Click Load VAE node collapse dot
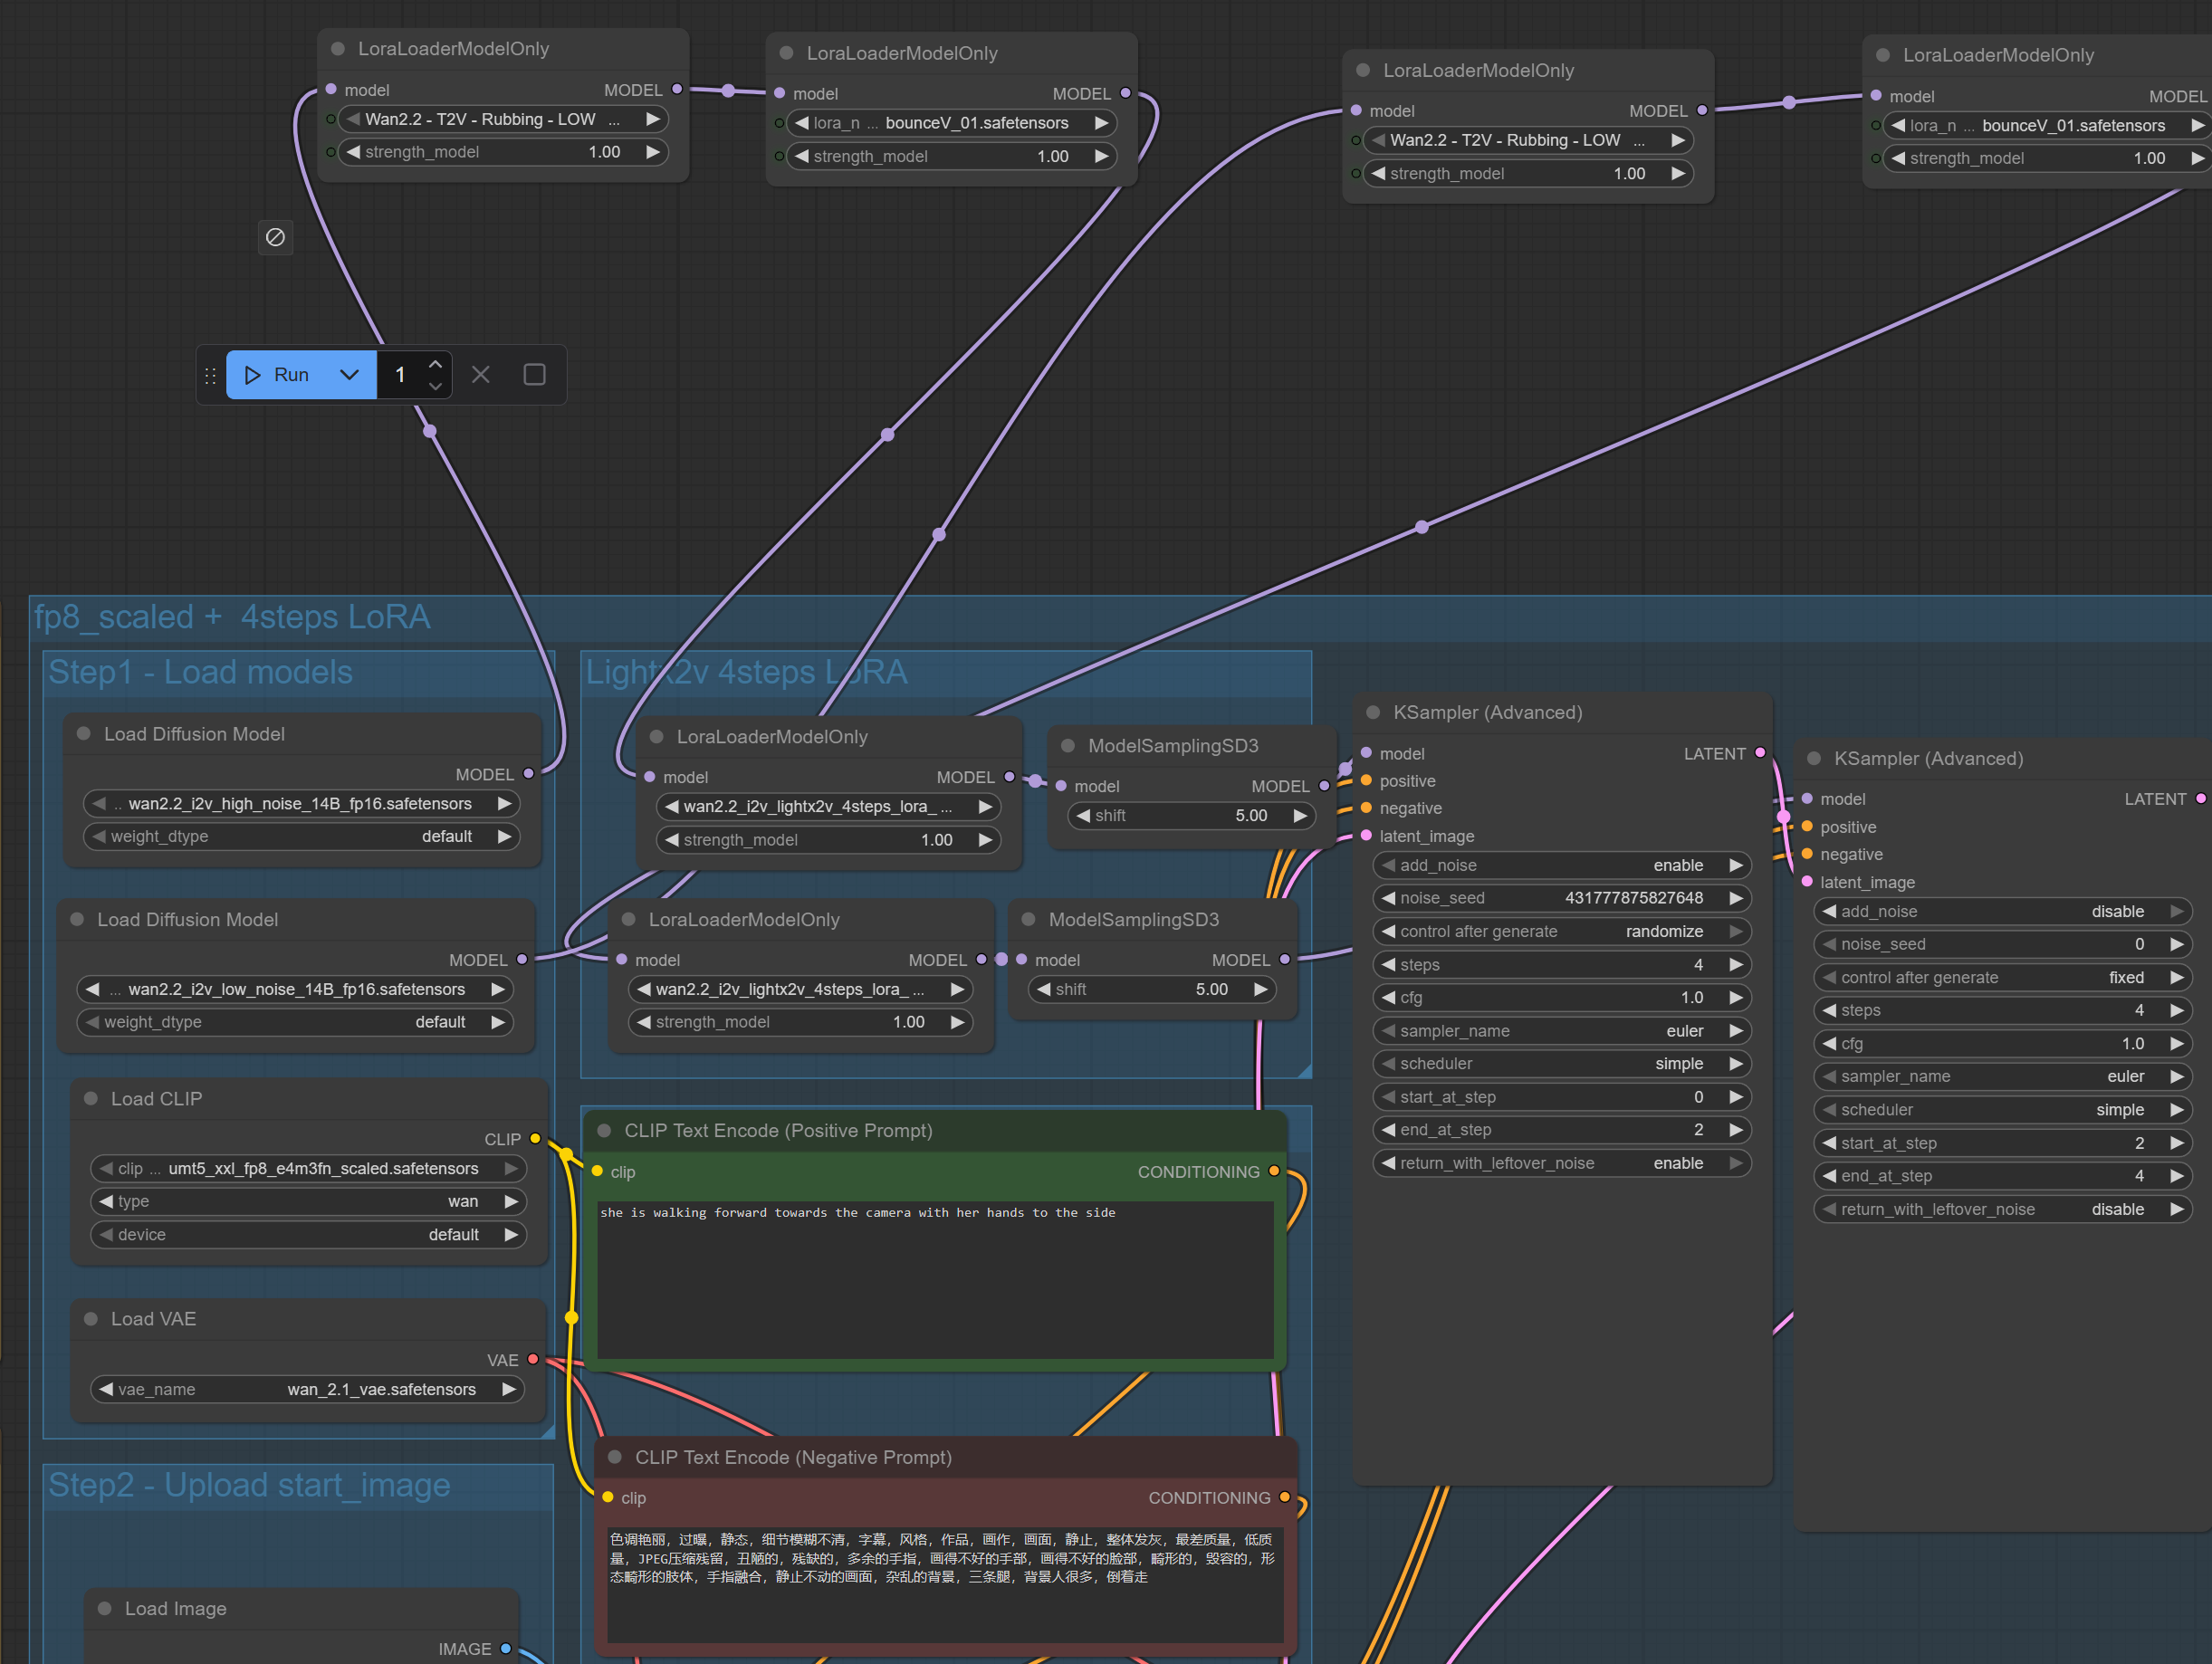Viewport: 2212px width, 1664px height. pyautogui.click(x=91, y=1319)
